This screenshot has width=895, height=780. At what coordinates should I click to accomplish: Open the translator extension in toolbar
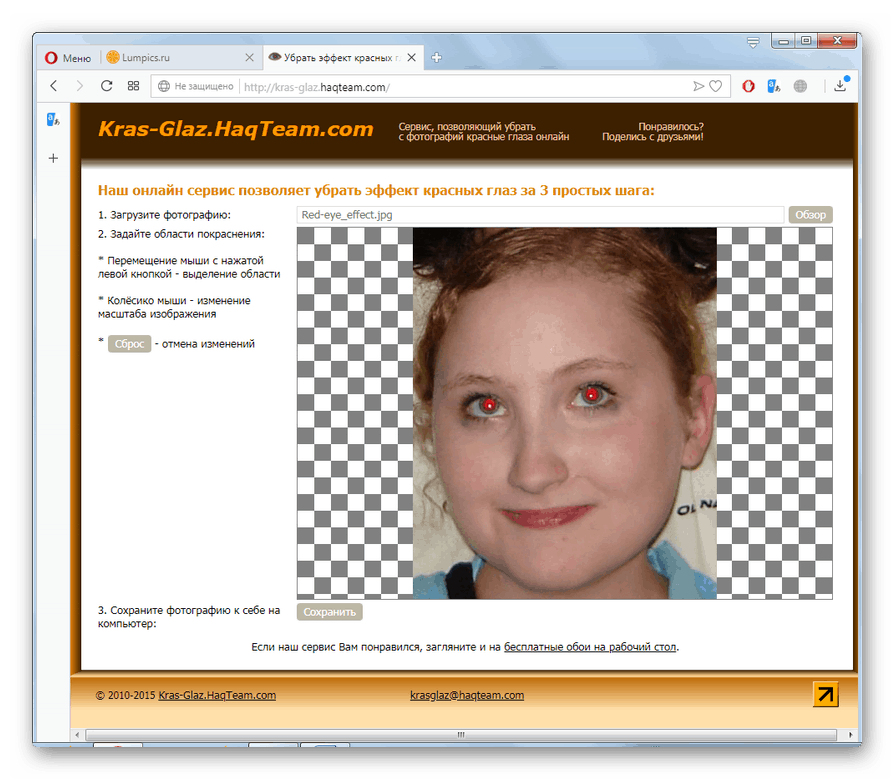point(773,86)
